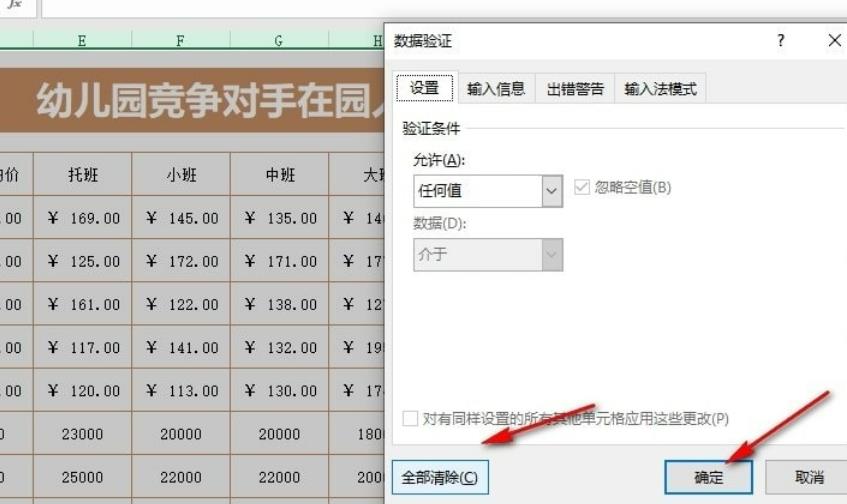Select the cell with ¥ 138.00
Image resolution: width=847 pixels, height=504 pixels.
coord(279,304)
